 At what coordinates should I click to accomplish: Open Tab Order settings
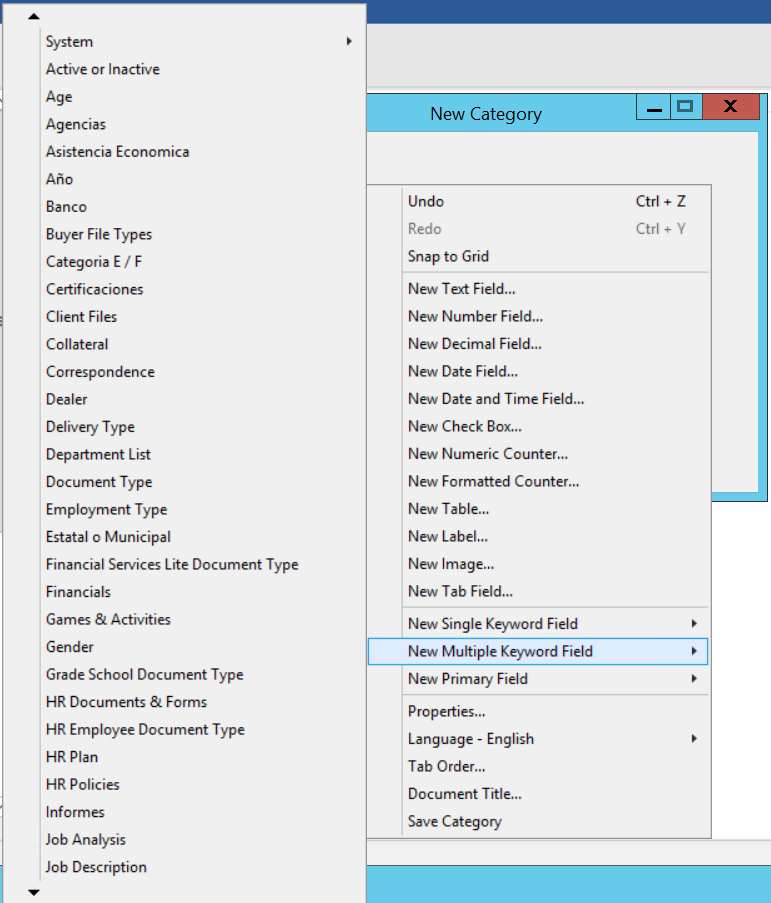[538, 767]
